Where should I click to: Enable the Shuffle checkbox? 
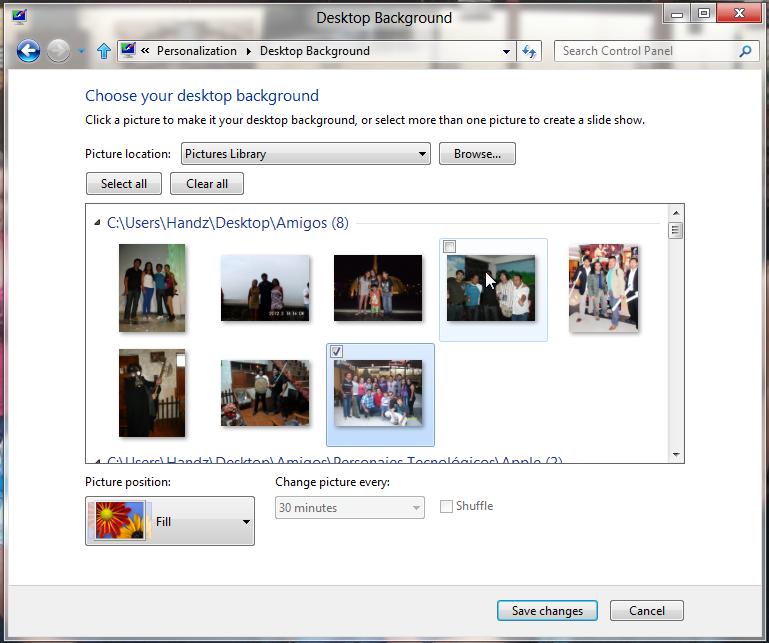447,507
